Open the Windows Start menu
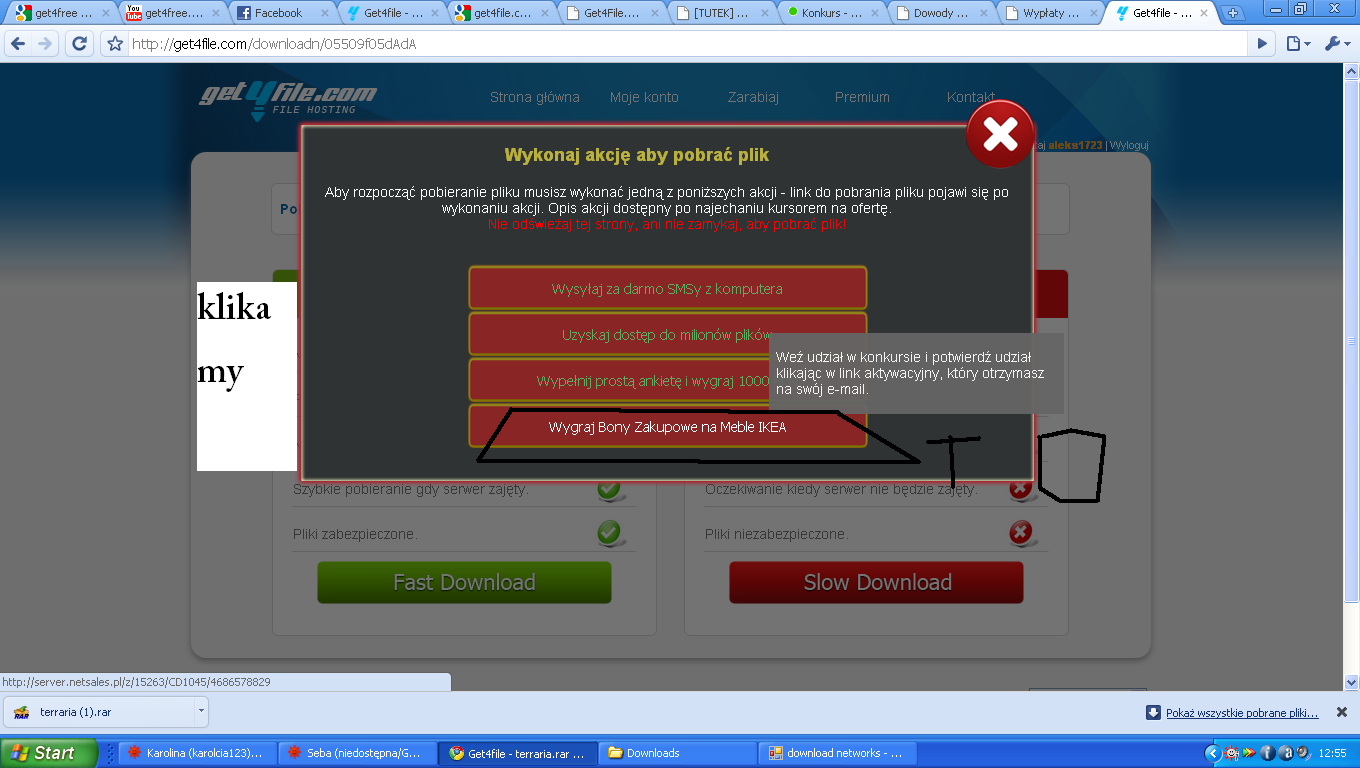Screen dimensions: 1360x768 [x=48, y=753]
